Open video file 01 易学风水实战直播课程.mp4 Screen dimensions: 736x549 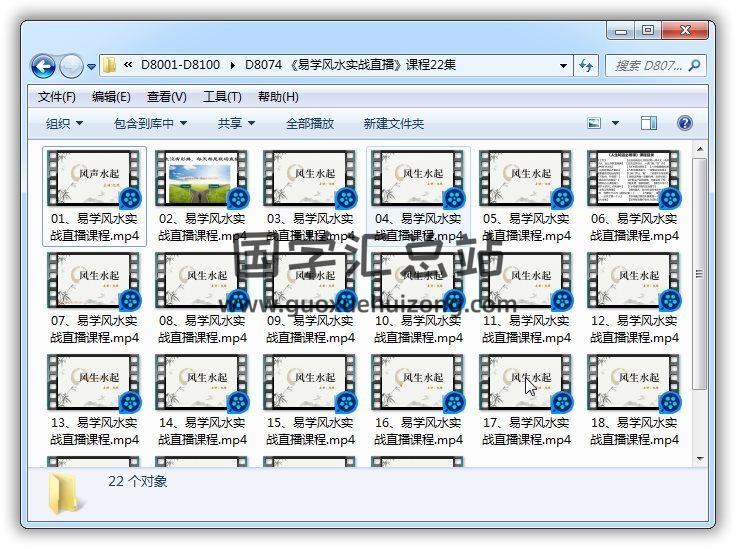[x=97, y=196]
